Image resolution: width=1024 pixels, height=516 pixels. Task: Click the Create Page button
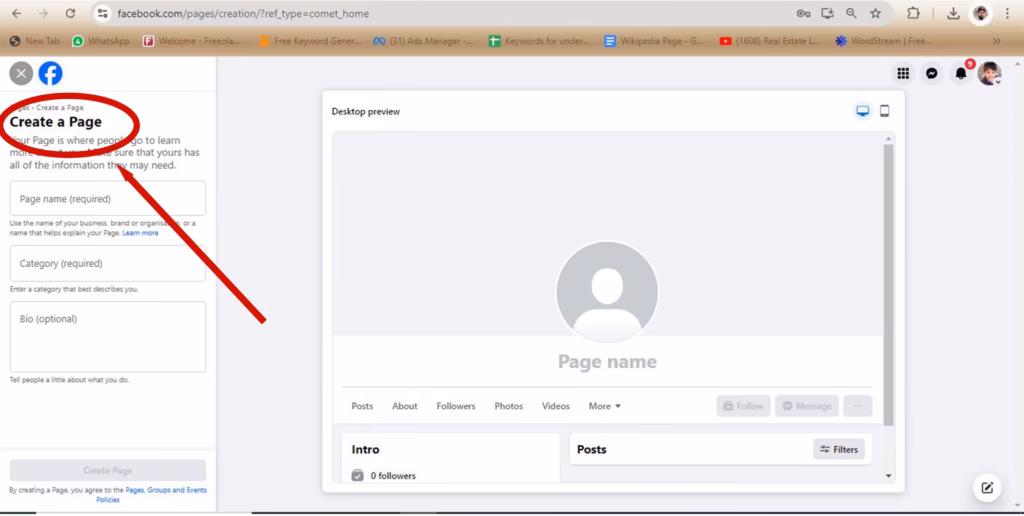point(108,470)
